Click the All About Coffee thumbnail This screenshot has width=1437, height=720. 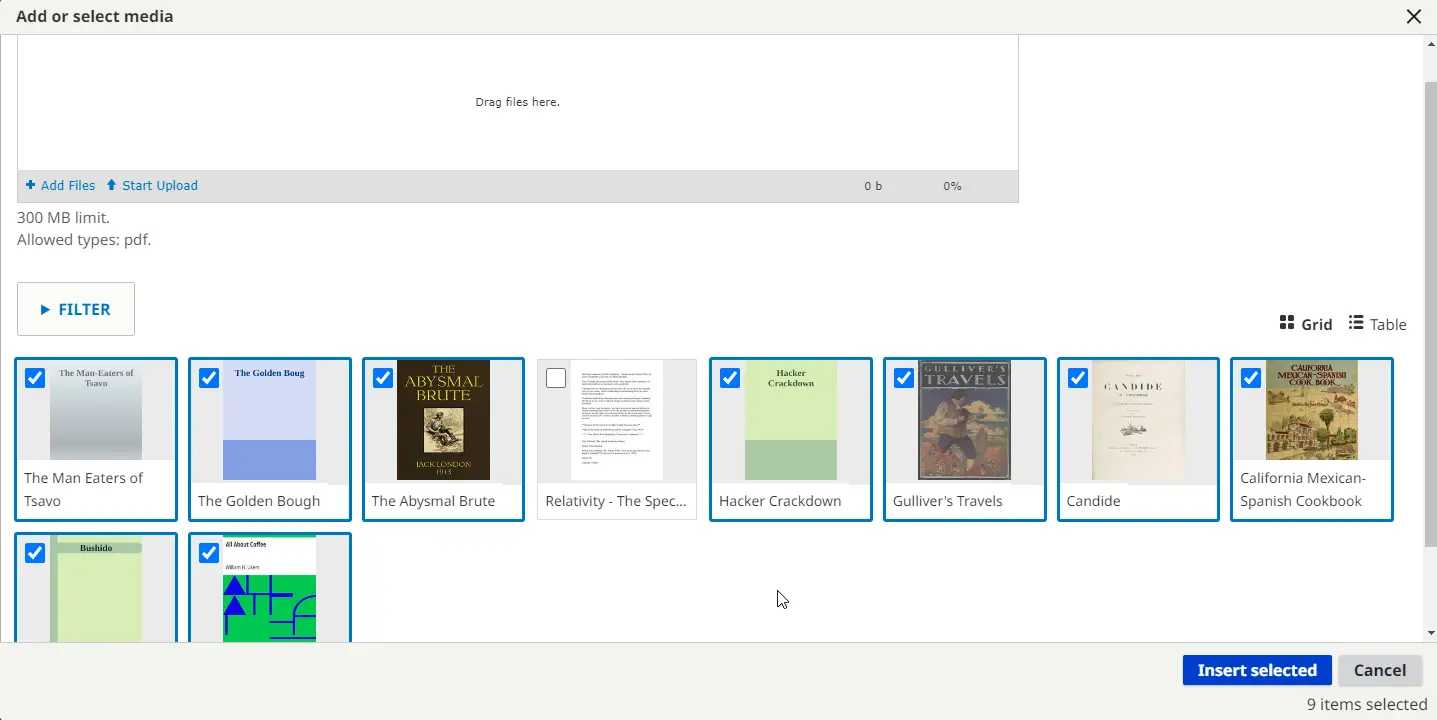(269, 590)
